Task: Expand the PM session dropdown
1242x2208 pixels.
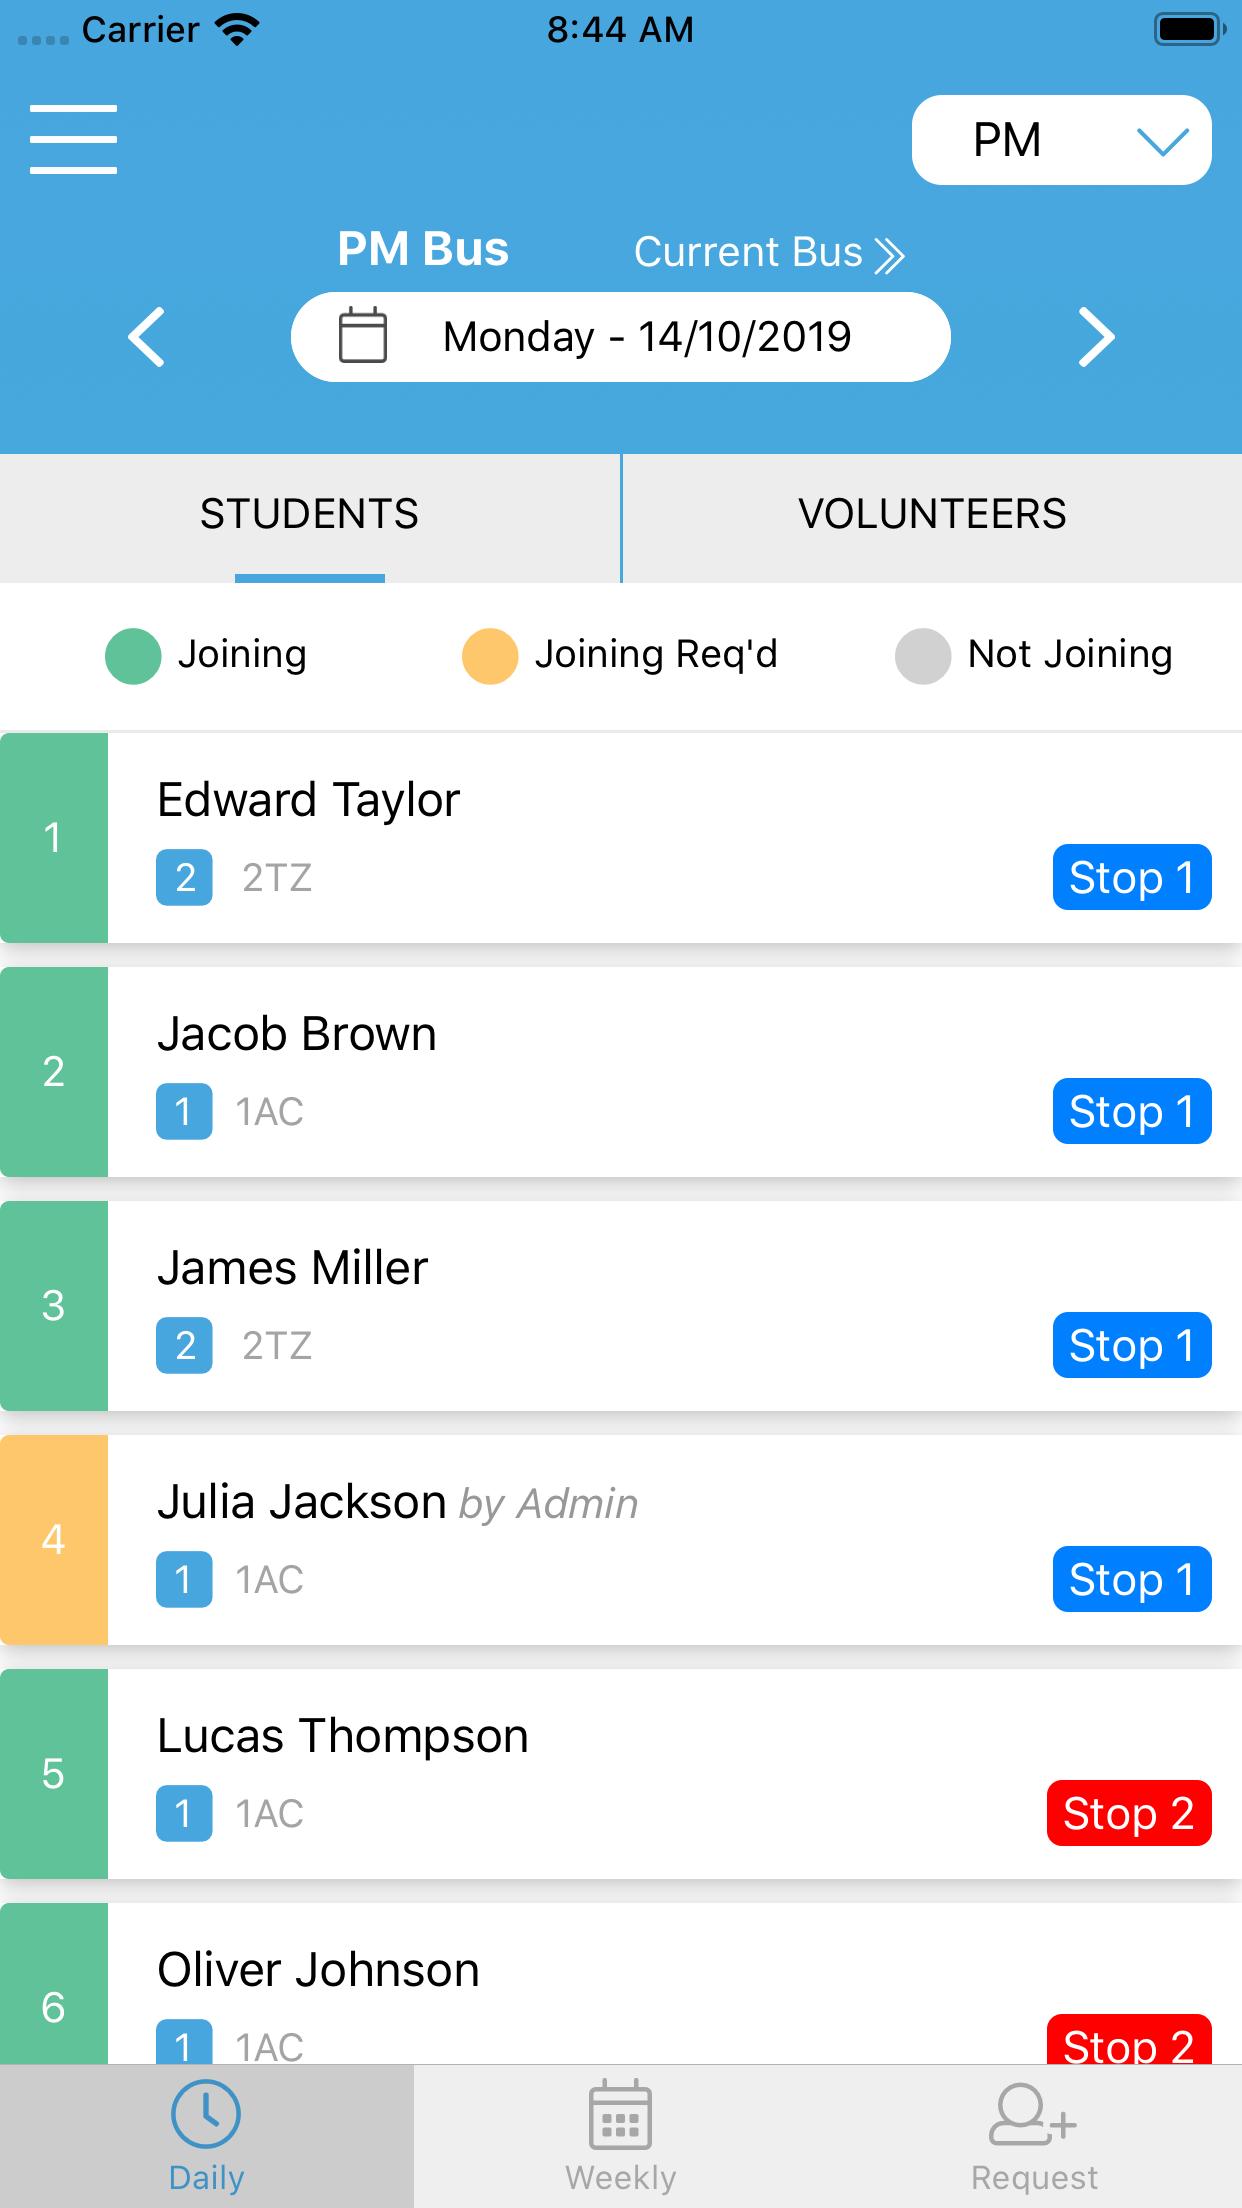Action: pos(1061,140)
